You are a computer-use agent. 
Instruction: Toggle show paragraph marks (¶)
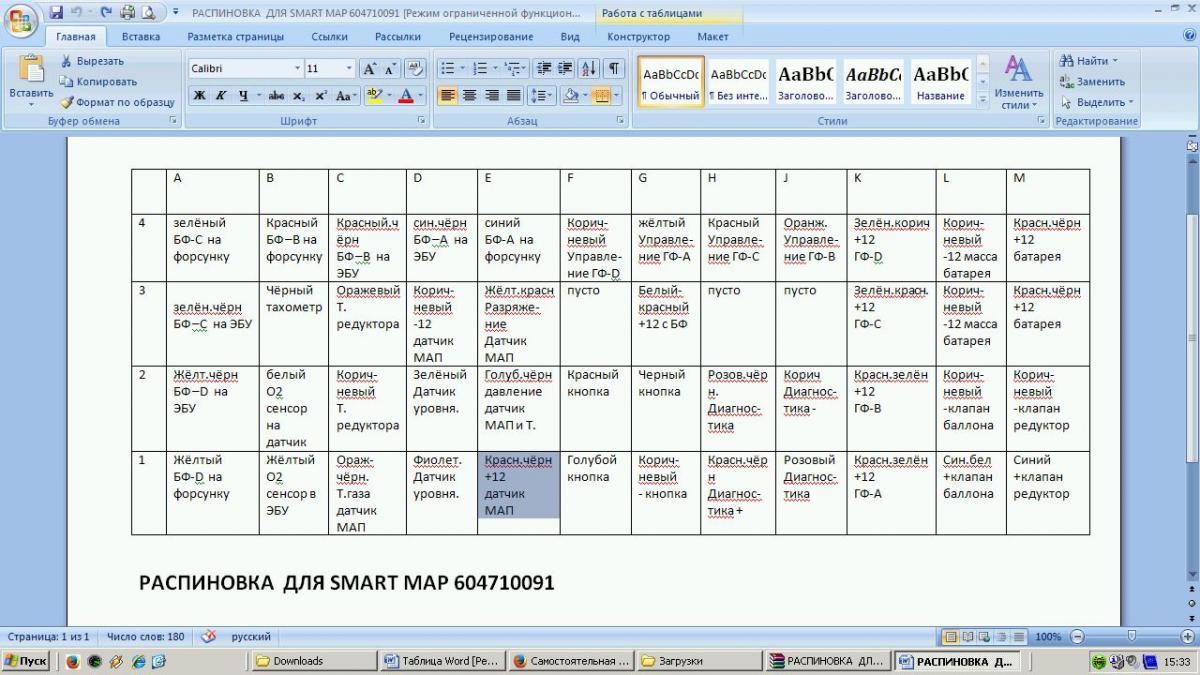[x=614, y=69]
